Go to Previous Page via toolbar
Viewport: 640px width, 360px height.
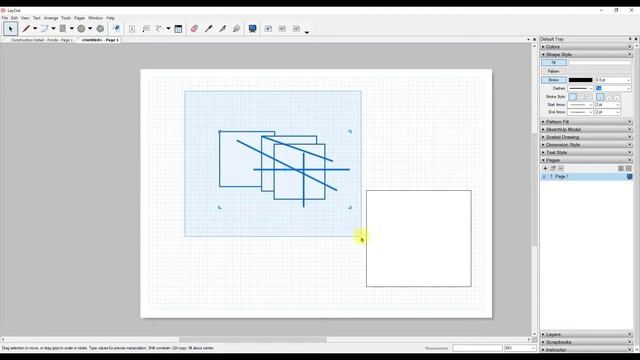(x=282, y=29)
